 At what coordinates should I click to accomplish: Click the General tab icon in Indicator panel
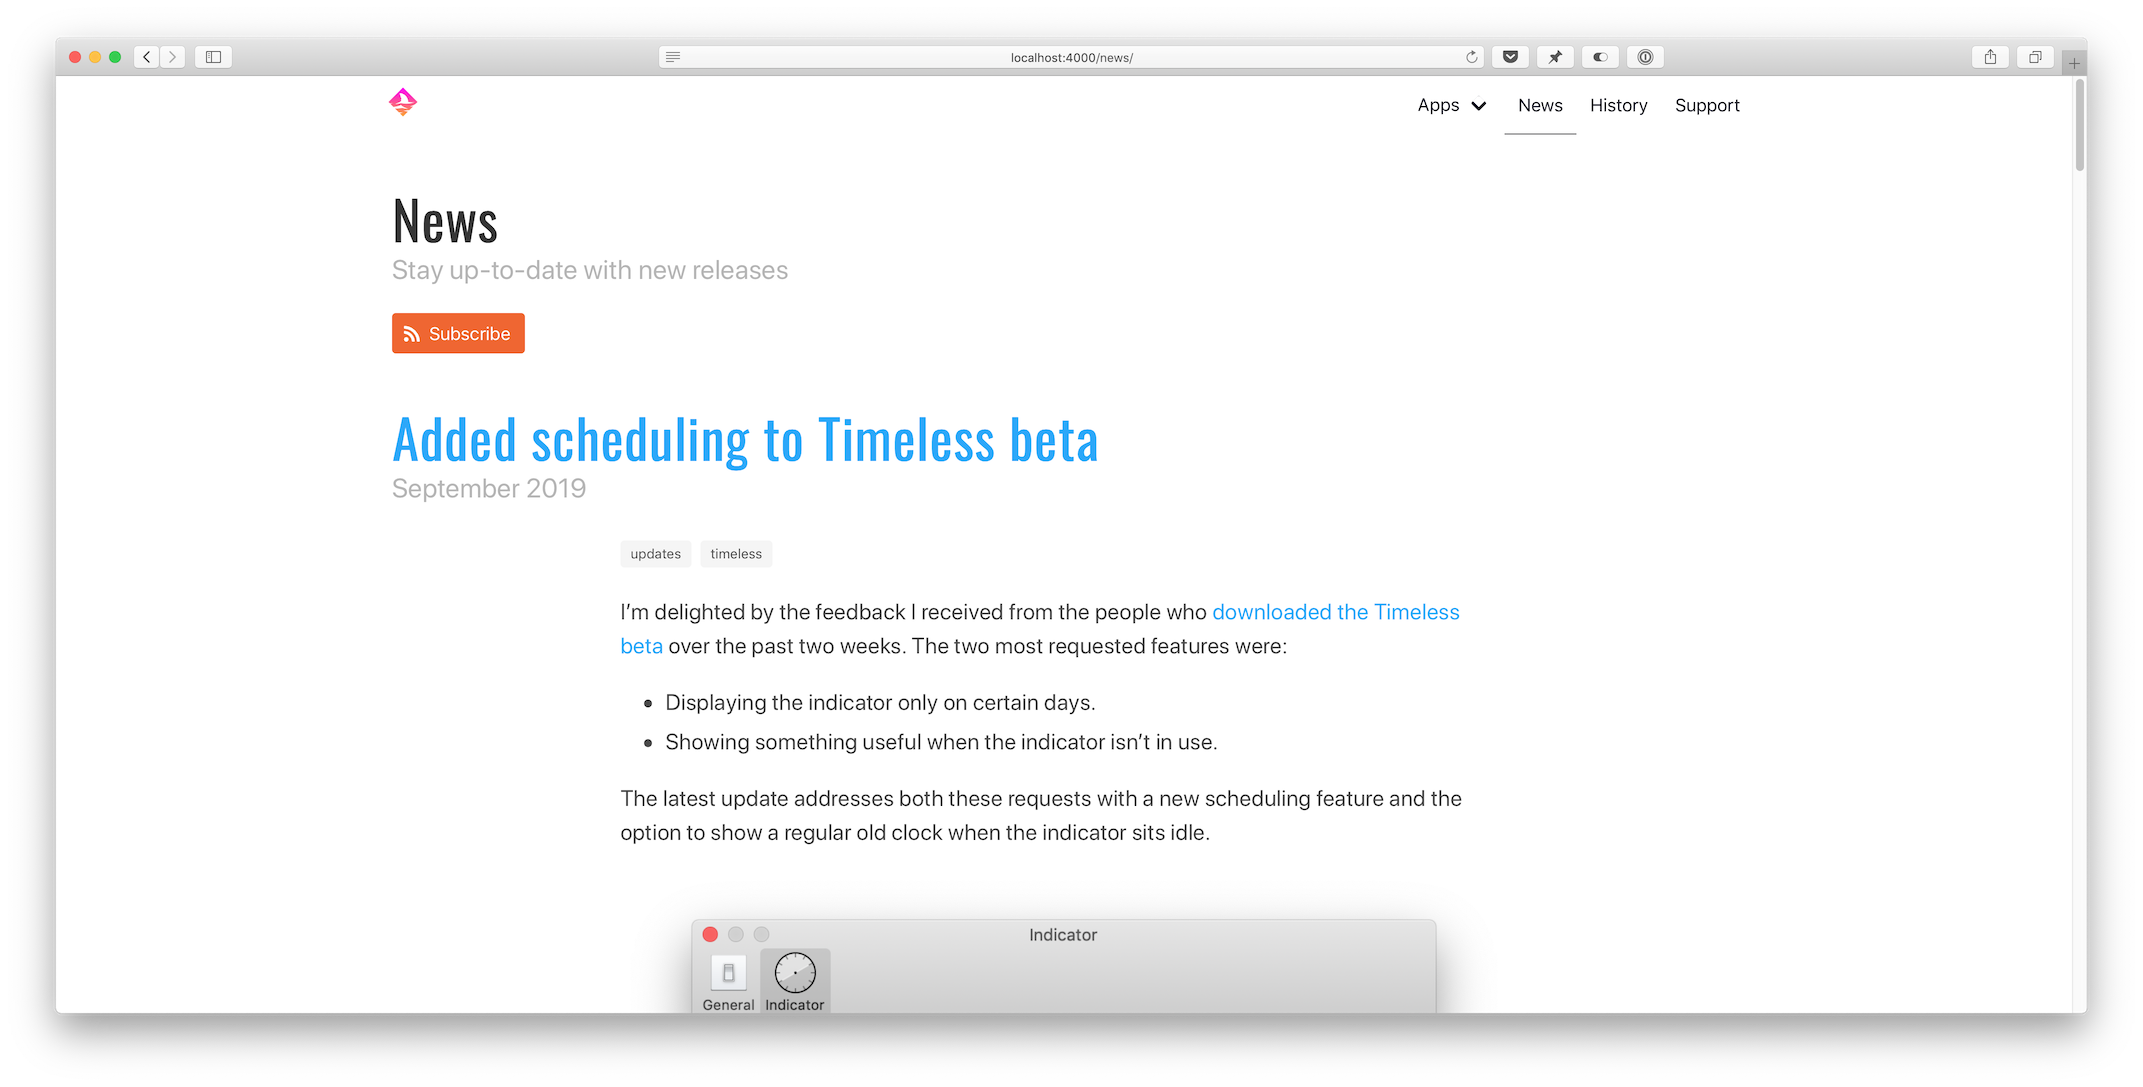726,973
